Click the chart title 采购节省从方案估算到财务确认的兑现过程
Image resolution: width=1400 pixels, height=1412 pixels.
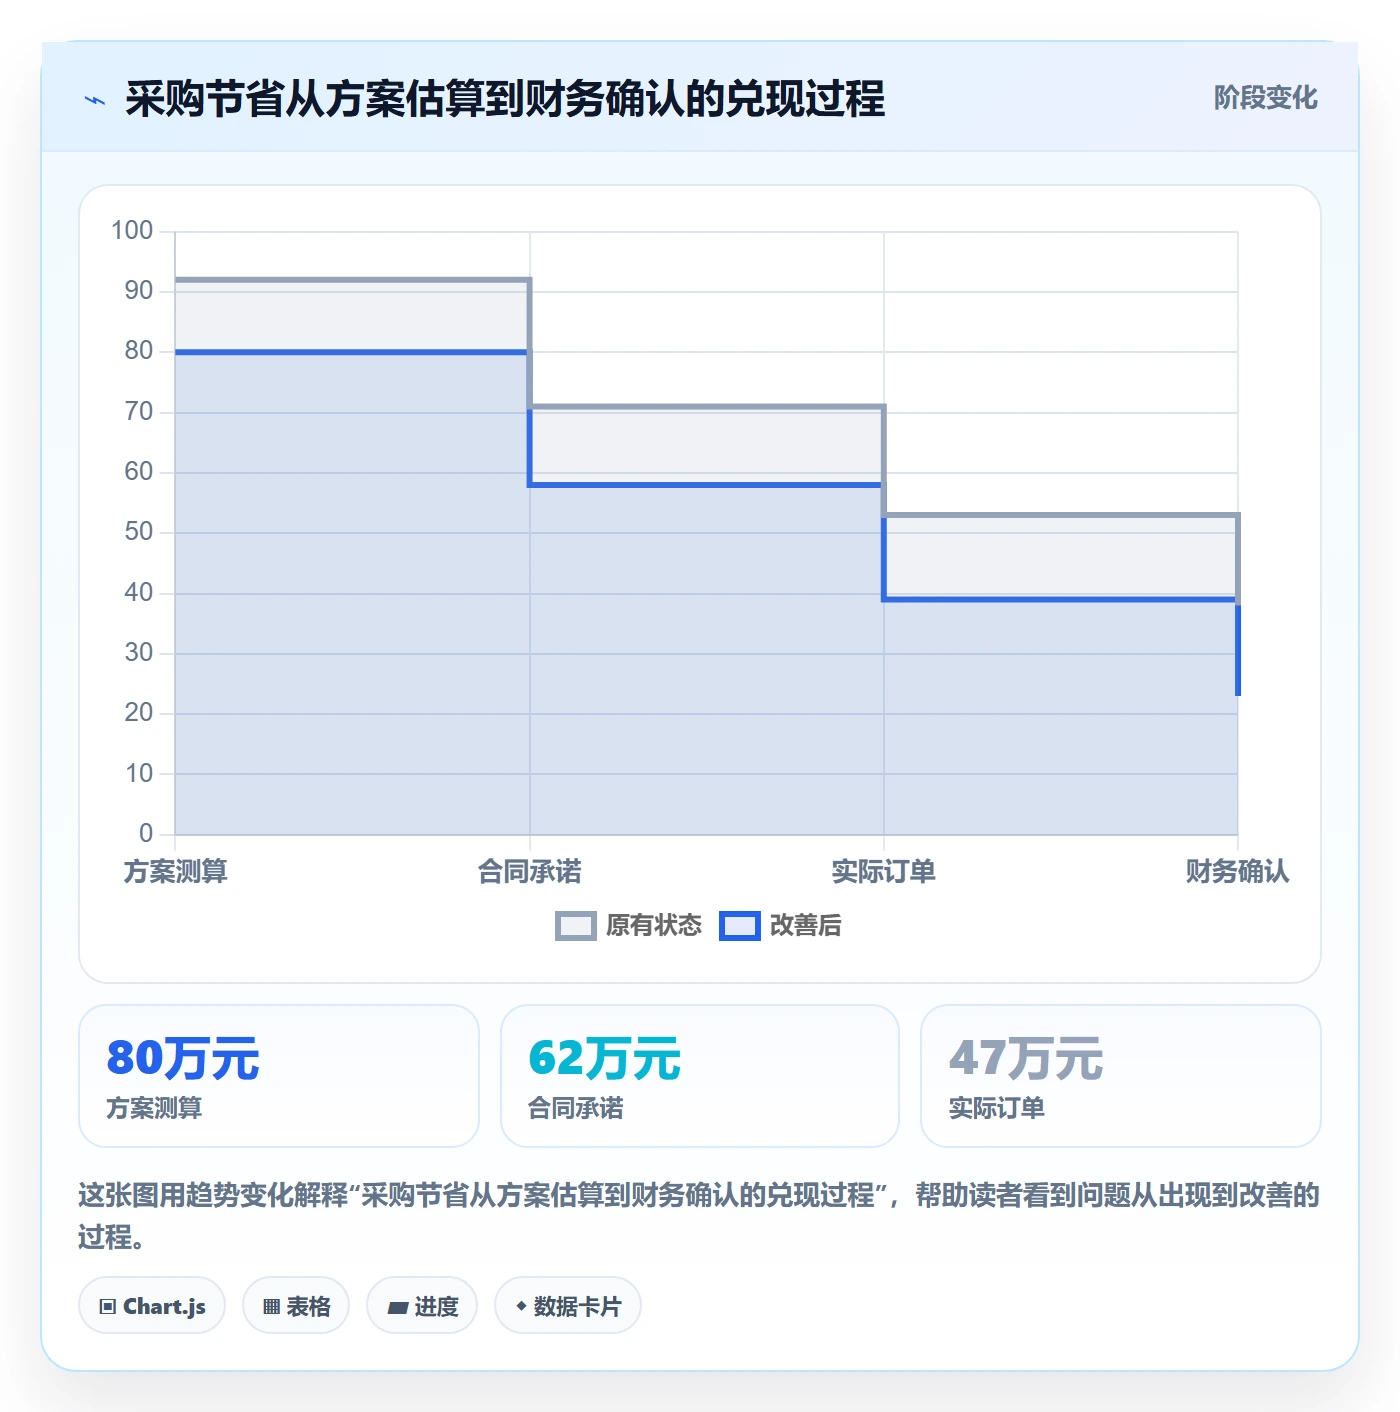click(505, 99)
